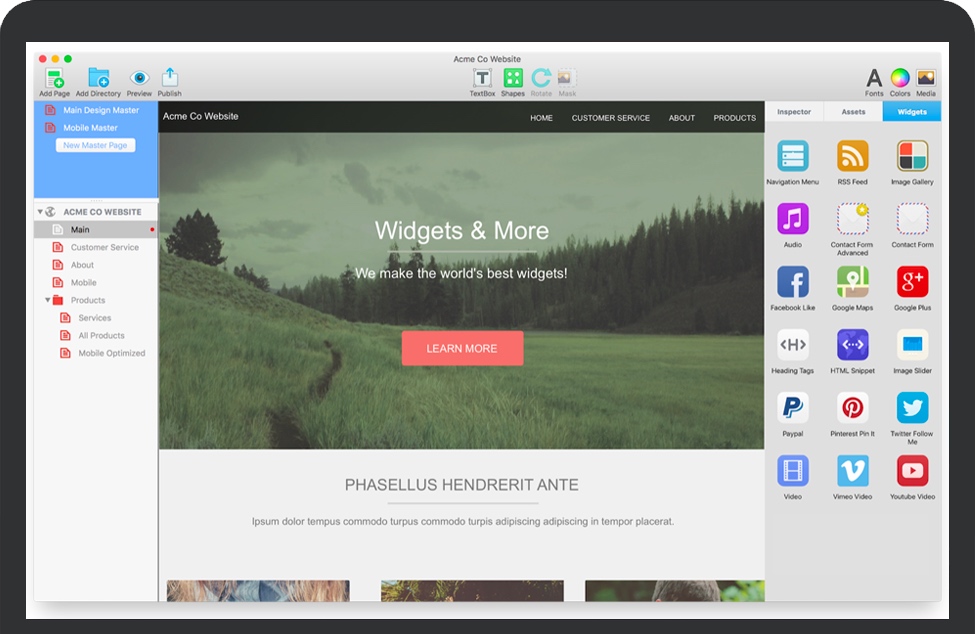The image size is (975, 634).
Task: Open the Fonts panel
Action: [874, 78]
